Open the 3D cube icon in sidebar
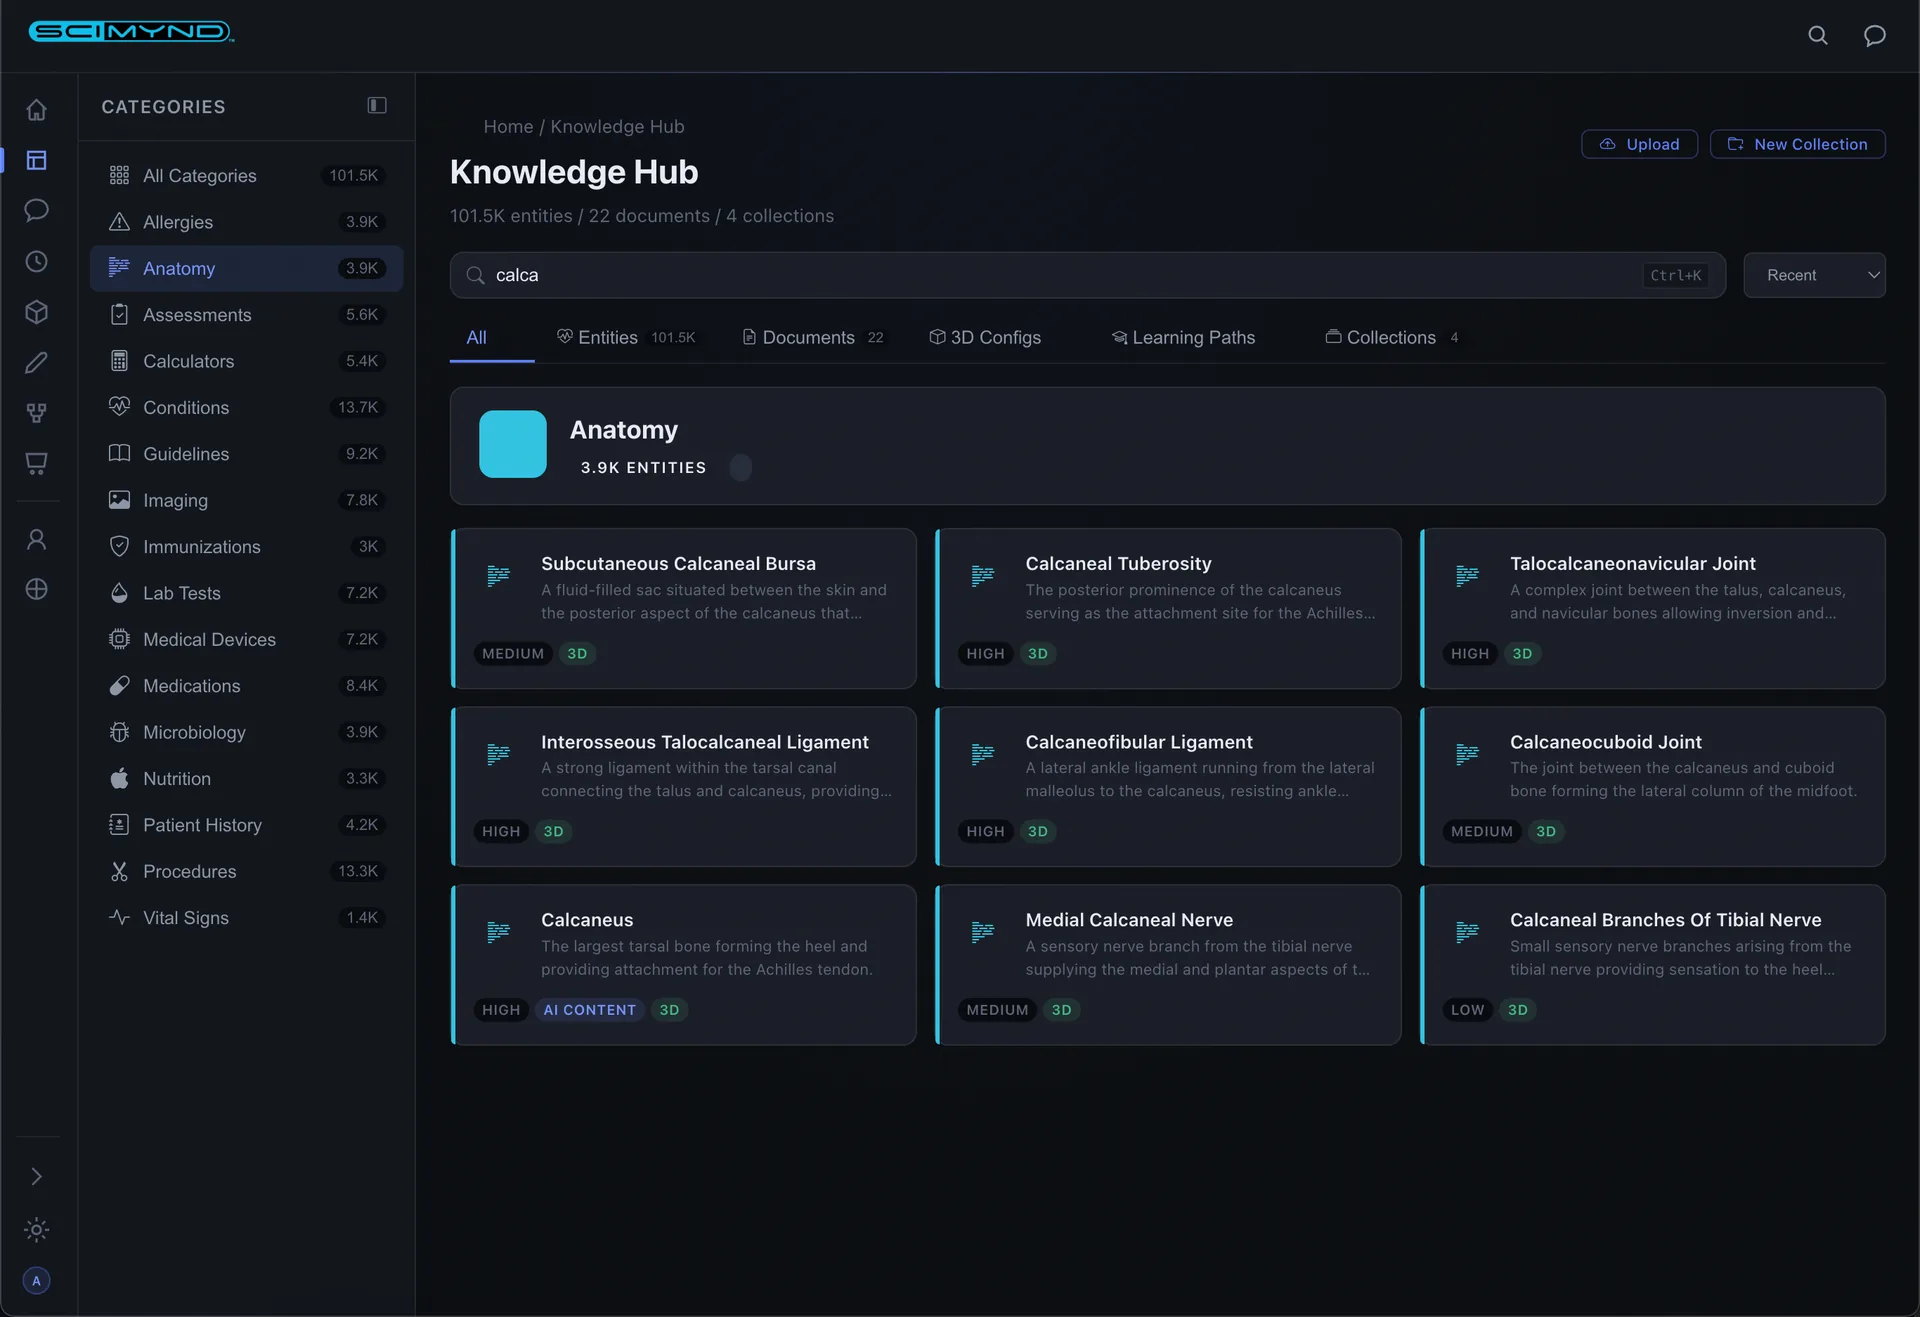The height and width of the screenshot is (1317, 1920). coord(37,312)
